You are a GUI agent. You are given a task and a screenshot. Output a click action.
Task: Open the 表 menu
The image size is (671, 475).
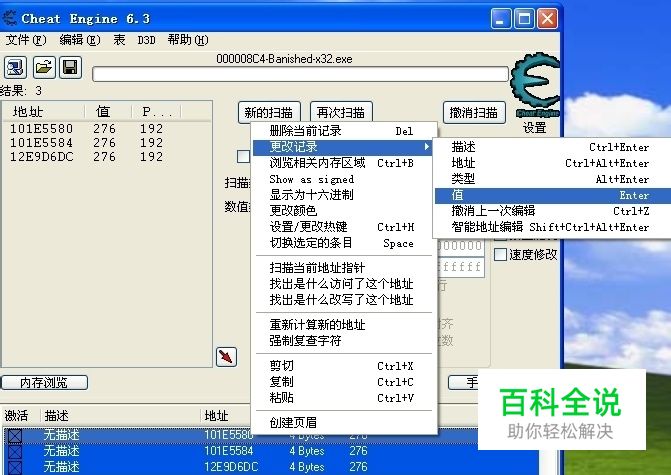119,40
